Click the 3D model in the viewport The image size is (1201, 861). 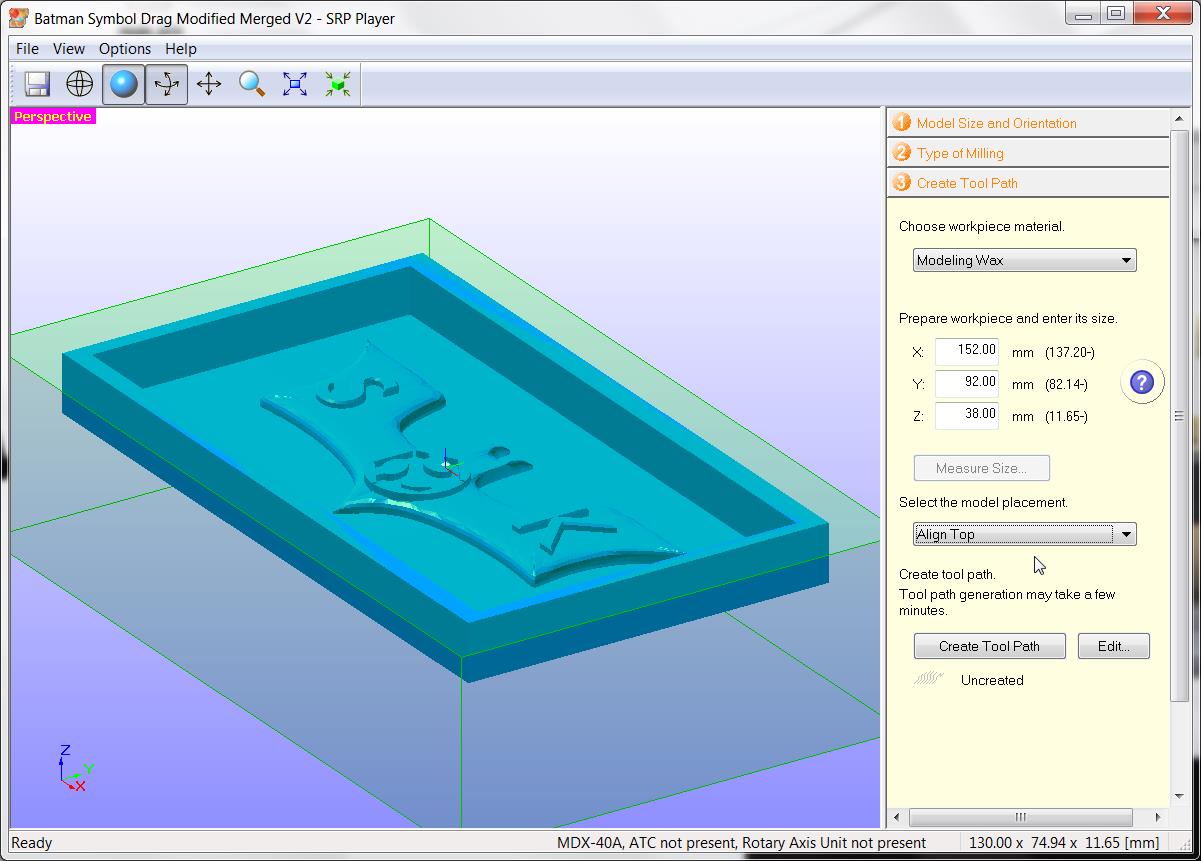(x=446, y=468)
